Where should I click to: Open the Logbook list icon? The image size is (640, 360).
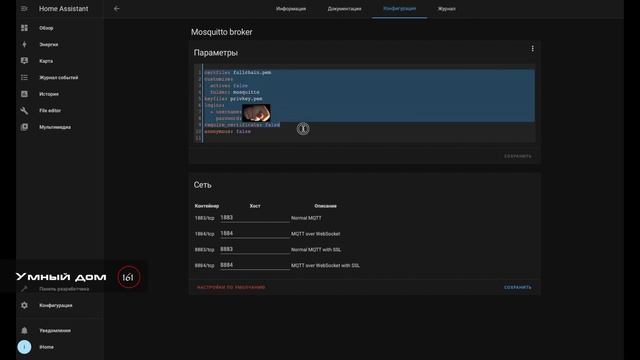pyautogui.click(x=24, y=77)
